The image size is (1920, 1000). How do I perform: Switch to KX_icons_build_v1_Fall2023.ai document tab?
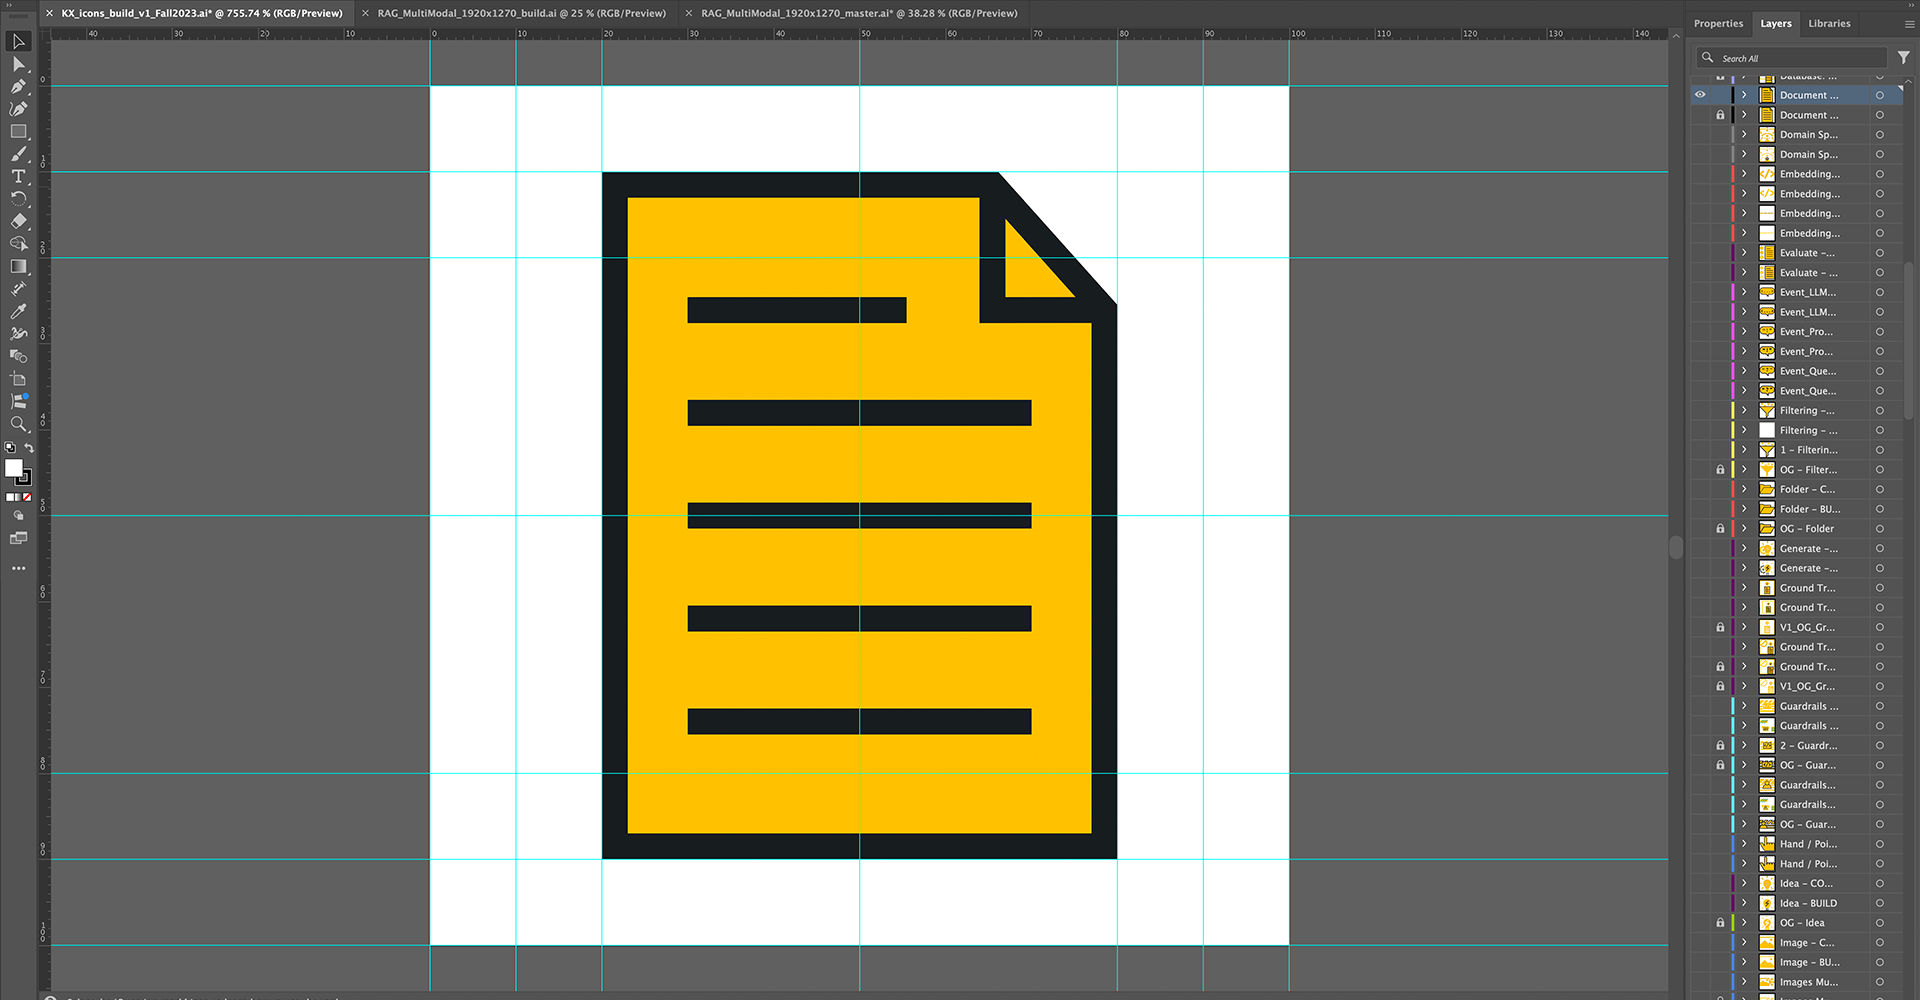pos(202,13)
